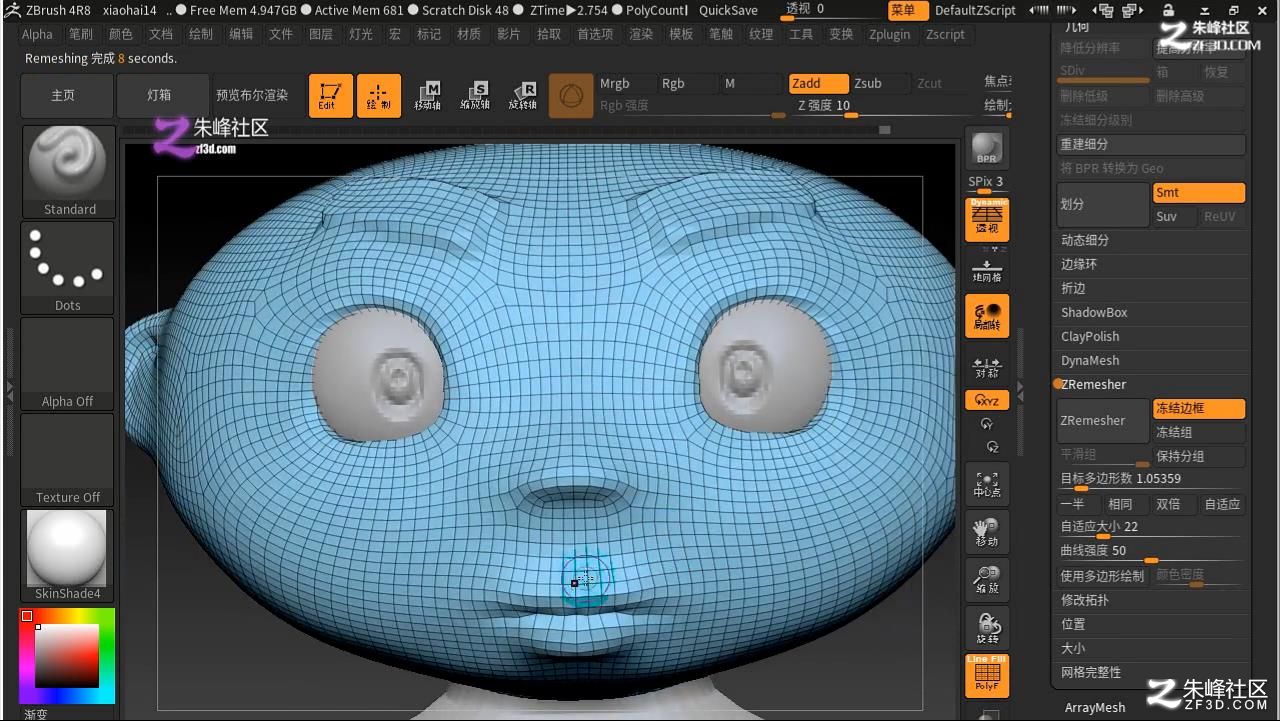Viewport: 1280px width, 721px height.
Task: Open the Texture Off selector
Action: tap(69, 460)
